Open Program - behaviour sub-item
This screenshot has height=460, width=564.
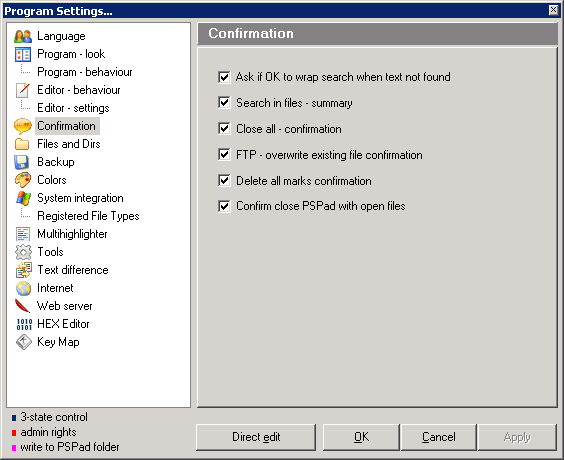click(x=85, y=72)
